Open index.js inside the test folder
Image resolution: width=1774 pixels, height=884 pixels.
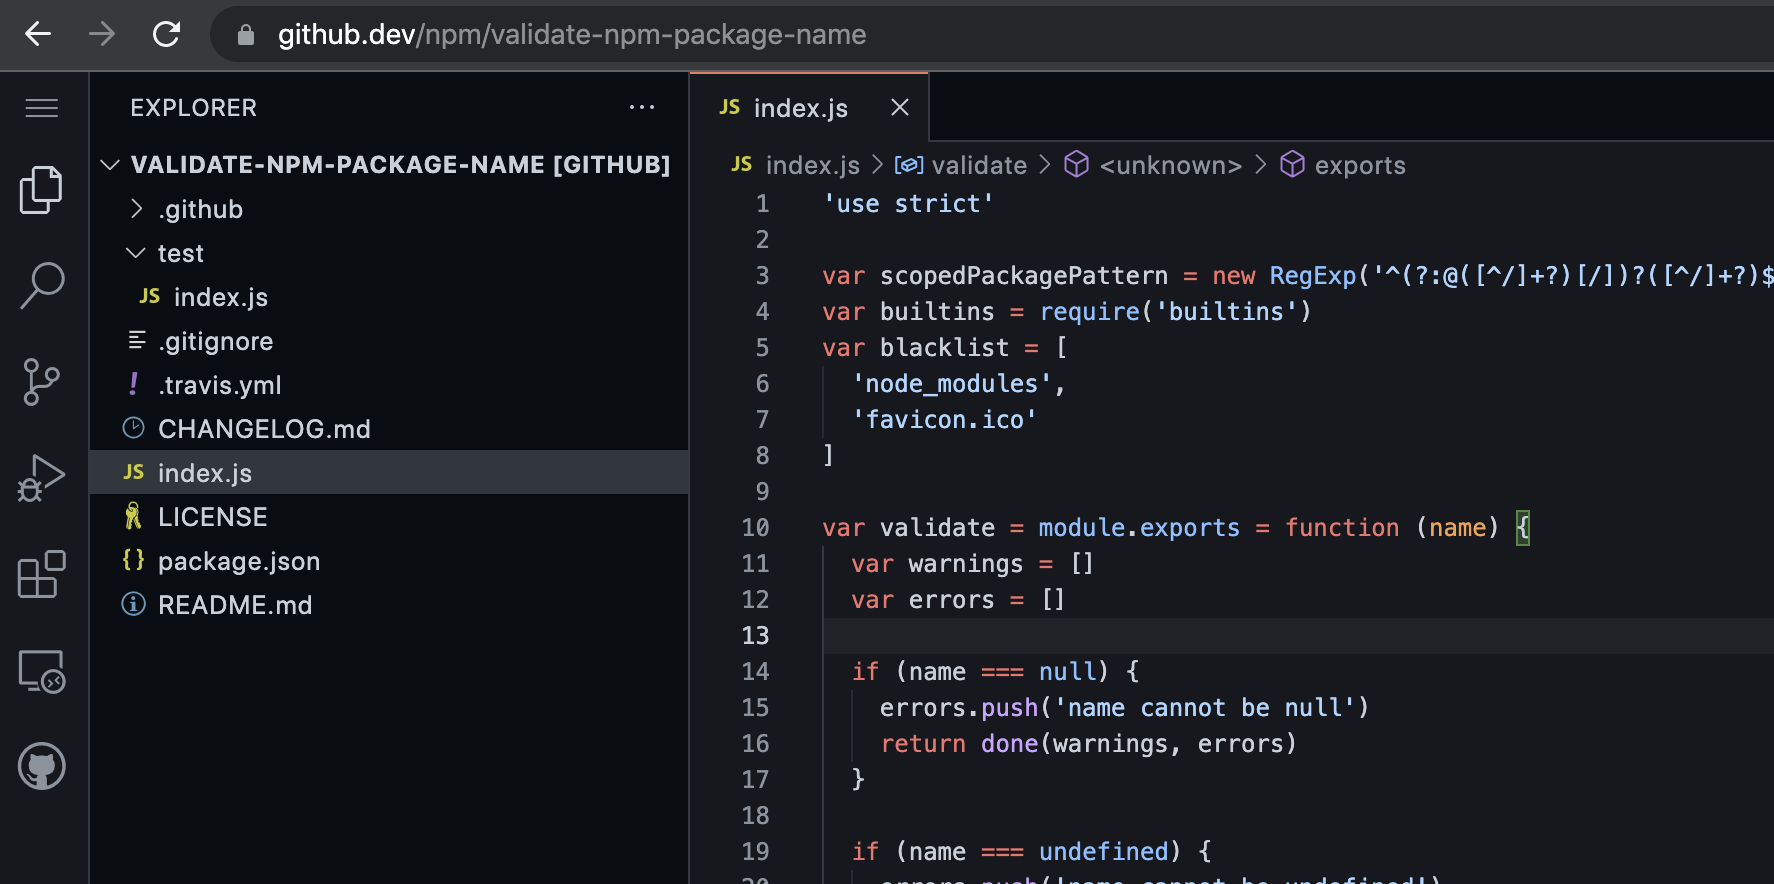coord(389,297)
